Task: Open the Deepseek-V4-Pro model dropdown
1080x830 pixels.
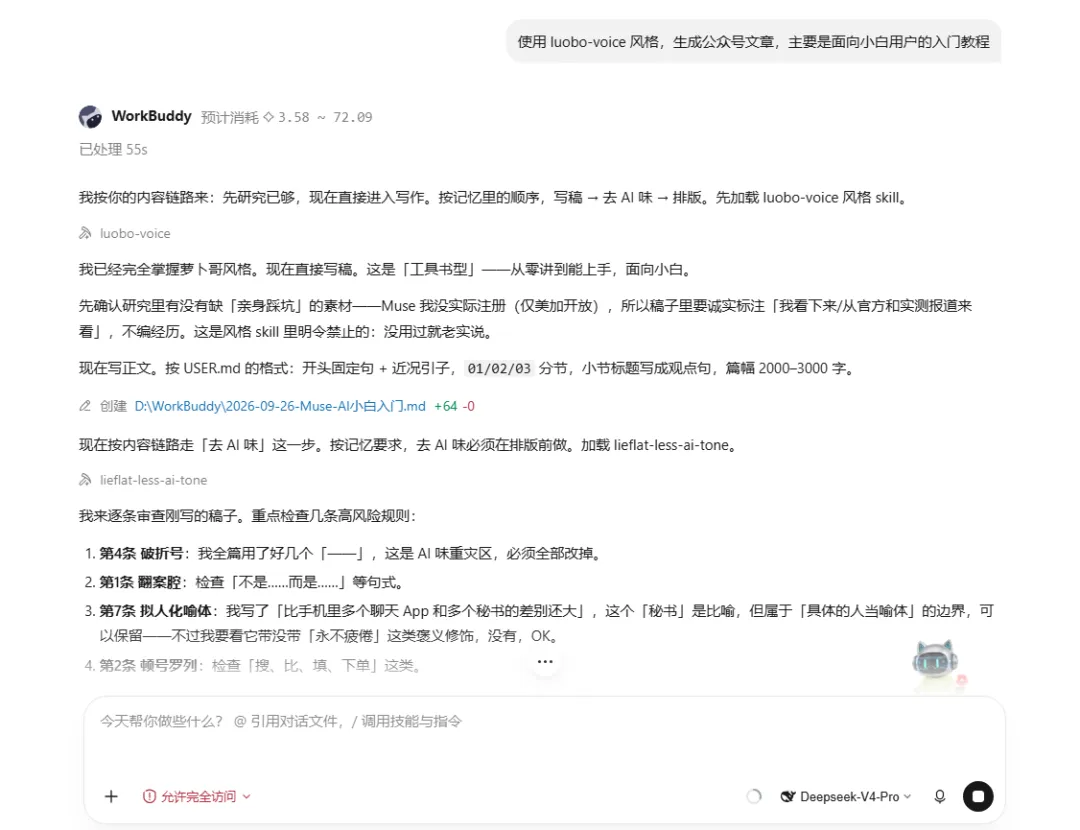Action: click(846, 797)
